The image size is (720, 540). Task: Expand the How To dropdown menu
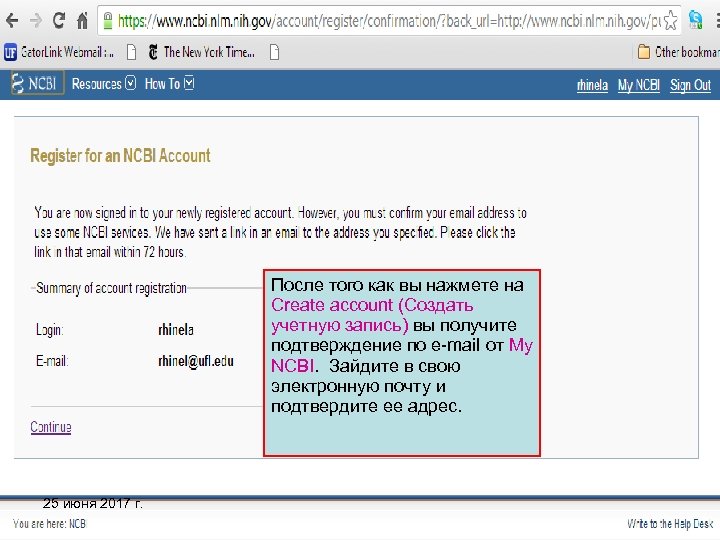169,84
